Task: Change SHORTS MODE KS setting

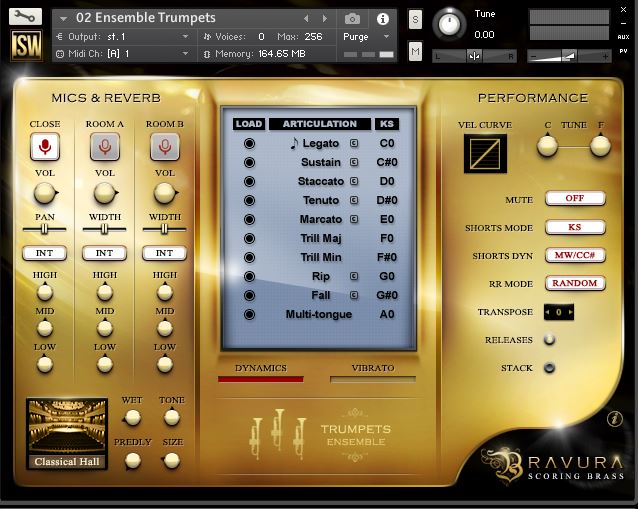Action: click(x=575, y=227)
